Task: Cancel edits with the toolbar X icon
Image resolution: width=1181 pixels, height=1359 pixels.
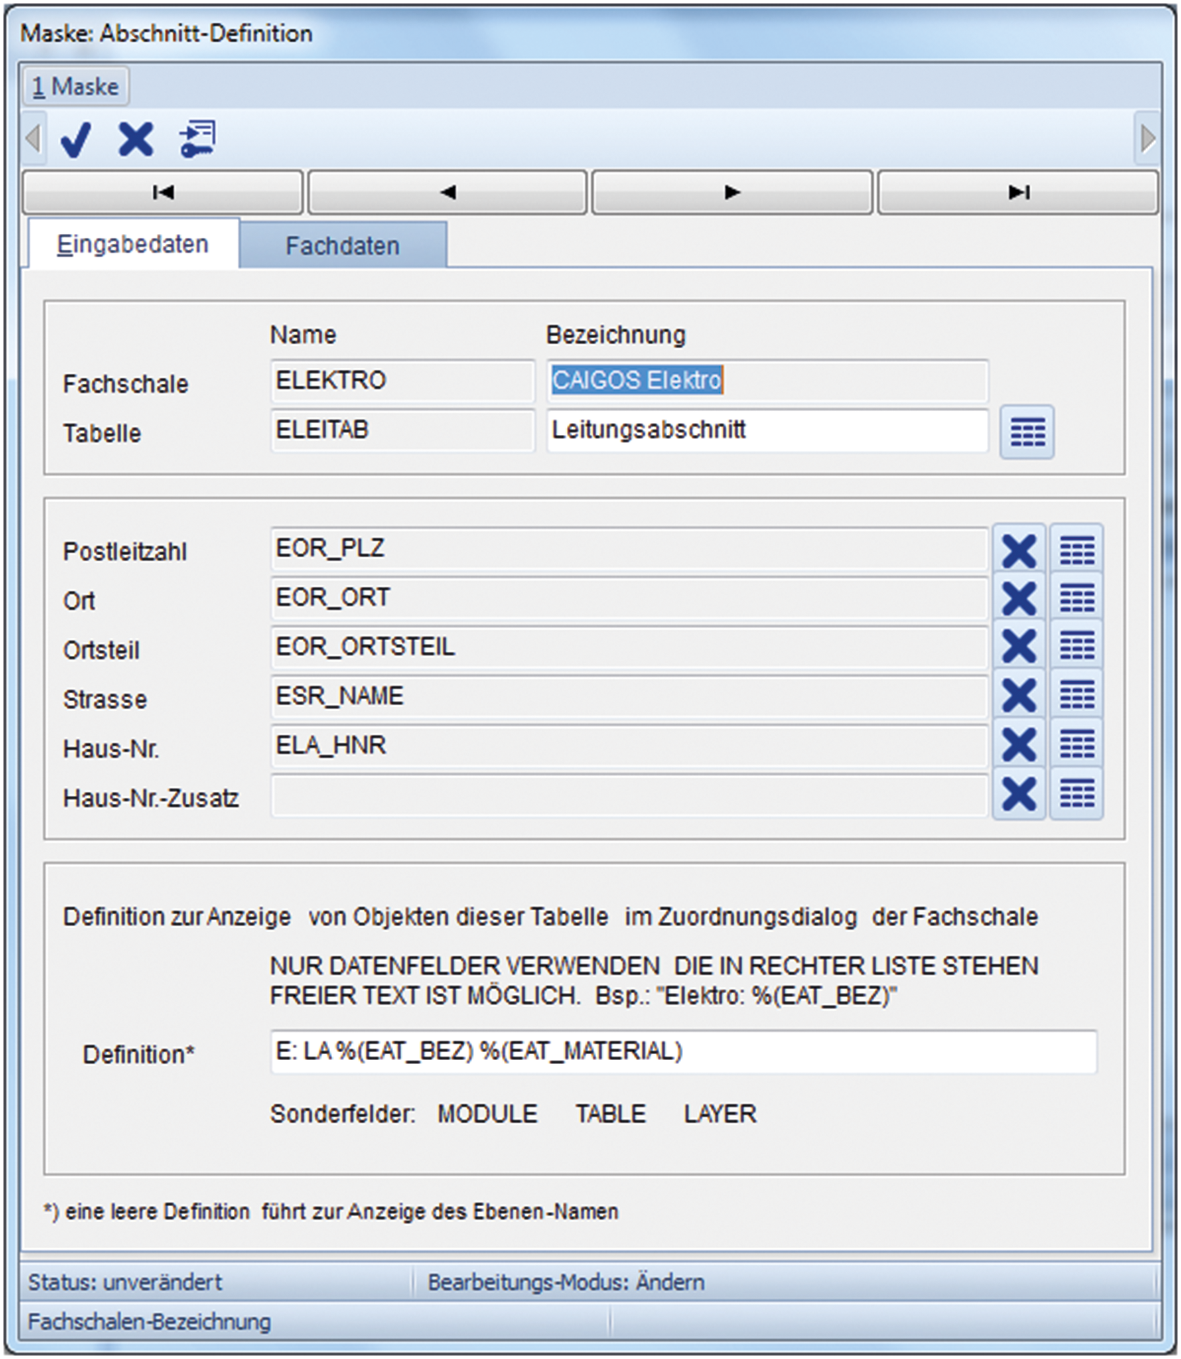Action: click(136, 139)
